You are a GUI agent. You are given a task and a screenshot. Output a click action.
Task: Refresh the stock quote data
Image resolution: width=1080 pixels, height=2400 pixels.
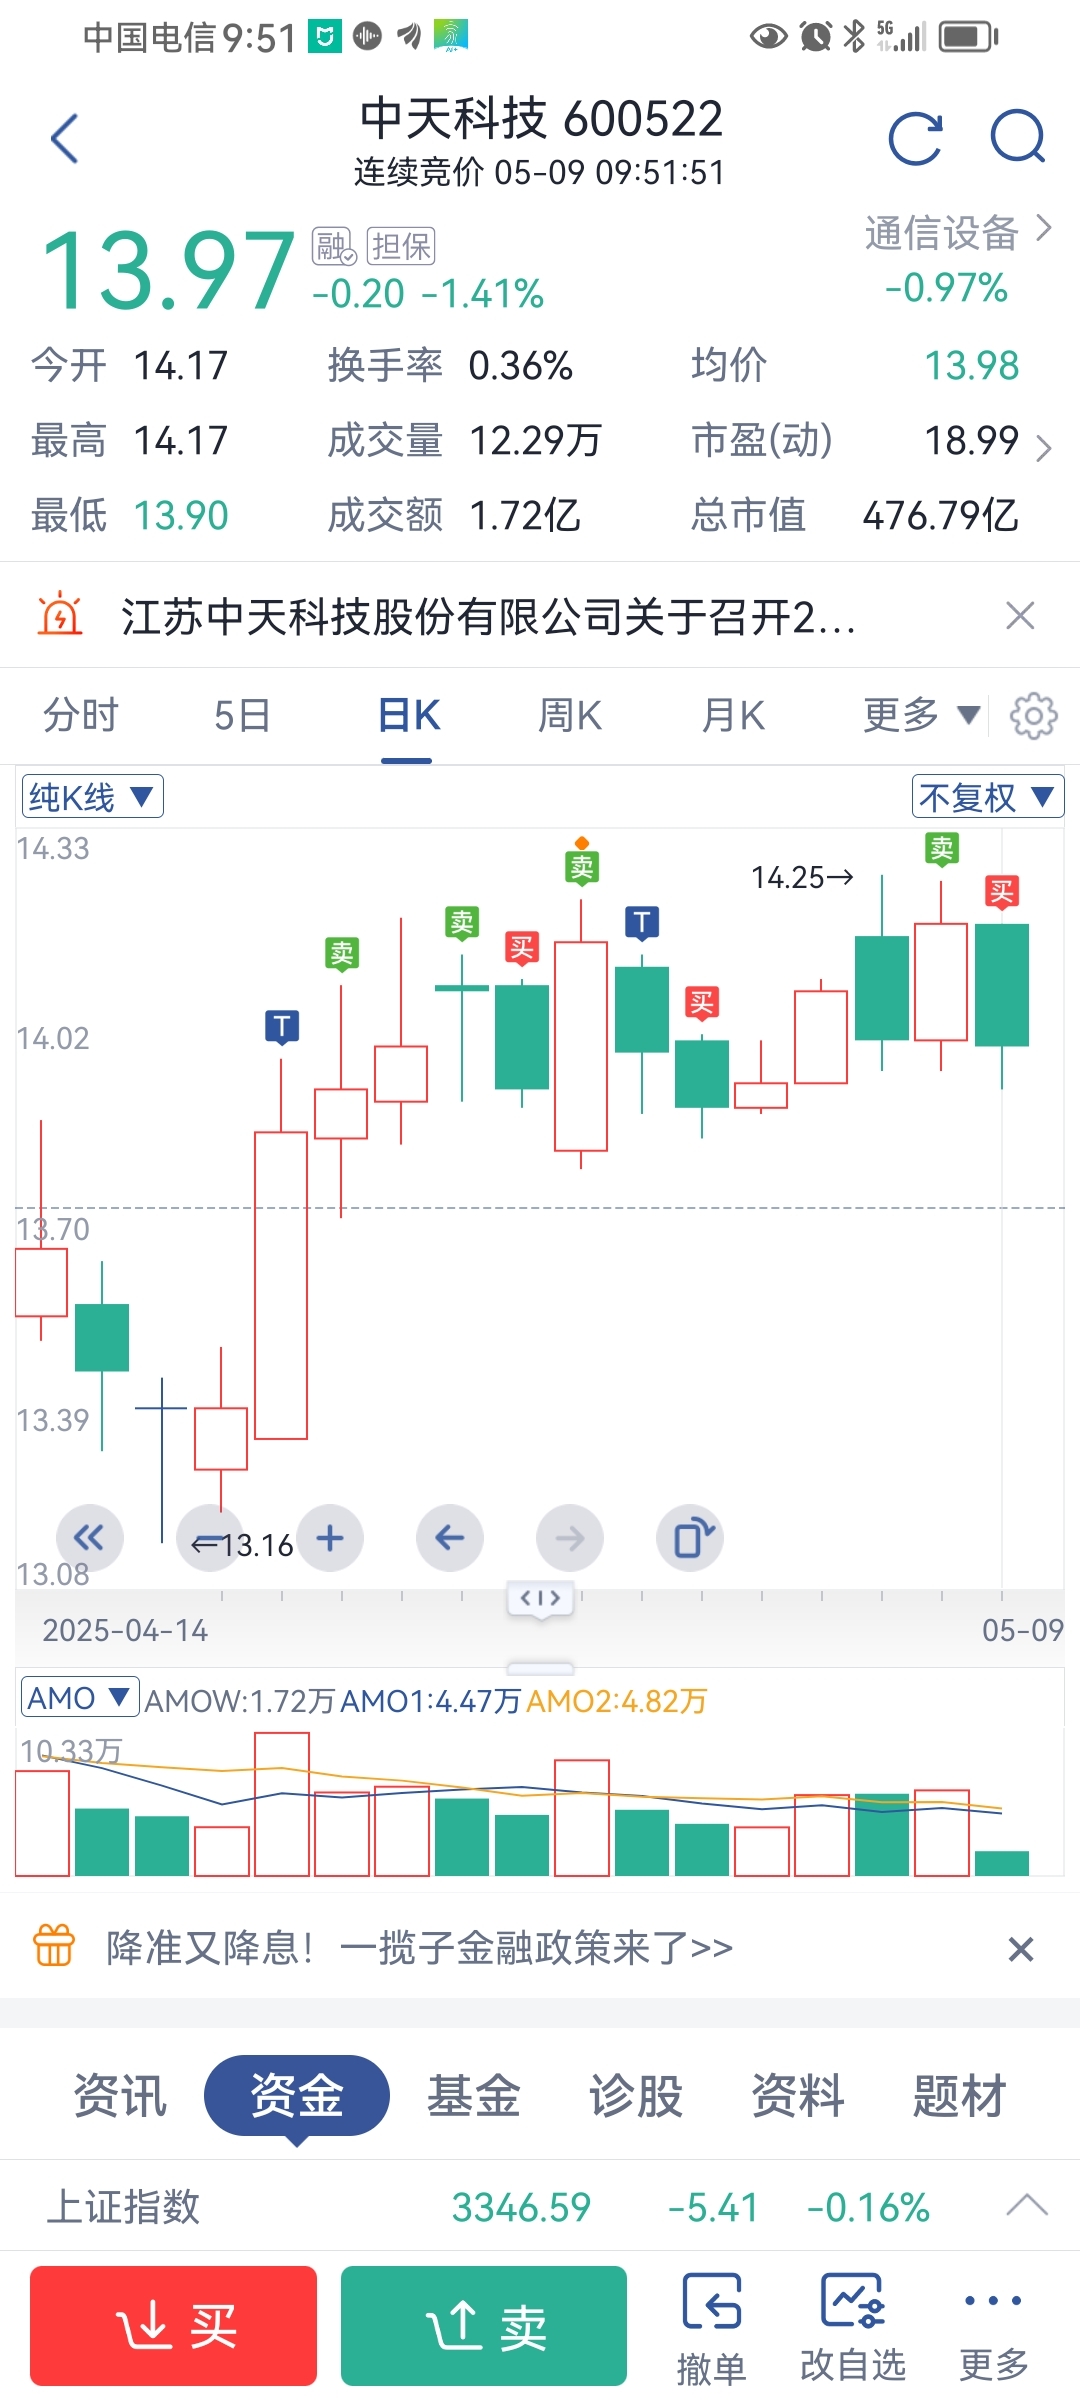point(915,138)
